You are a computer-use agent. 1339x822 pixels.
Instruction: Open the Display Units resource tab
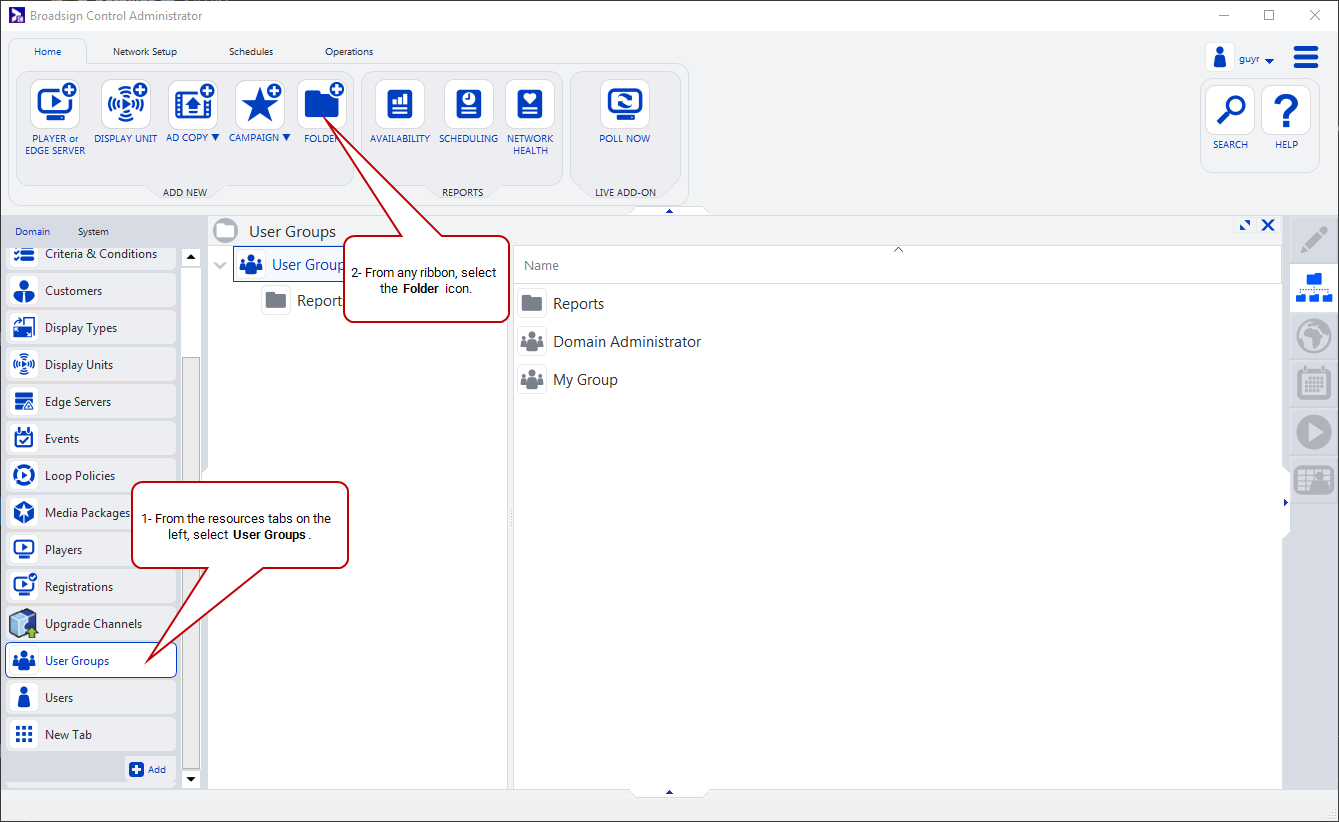[x=91, y=365]
